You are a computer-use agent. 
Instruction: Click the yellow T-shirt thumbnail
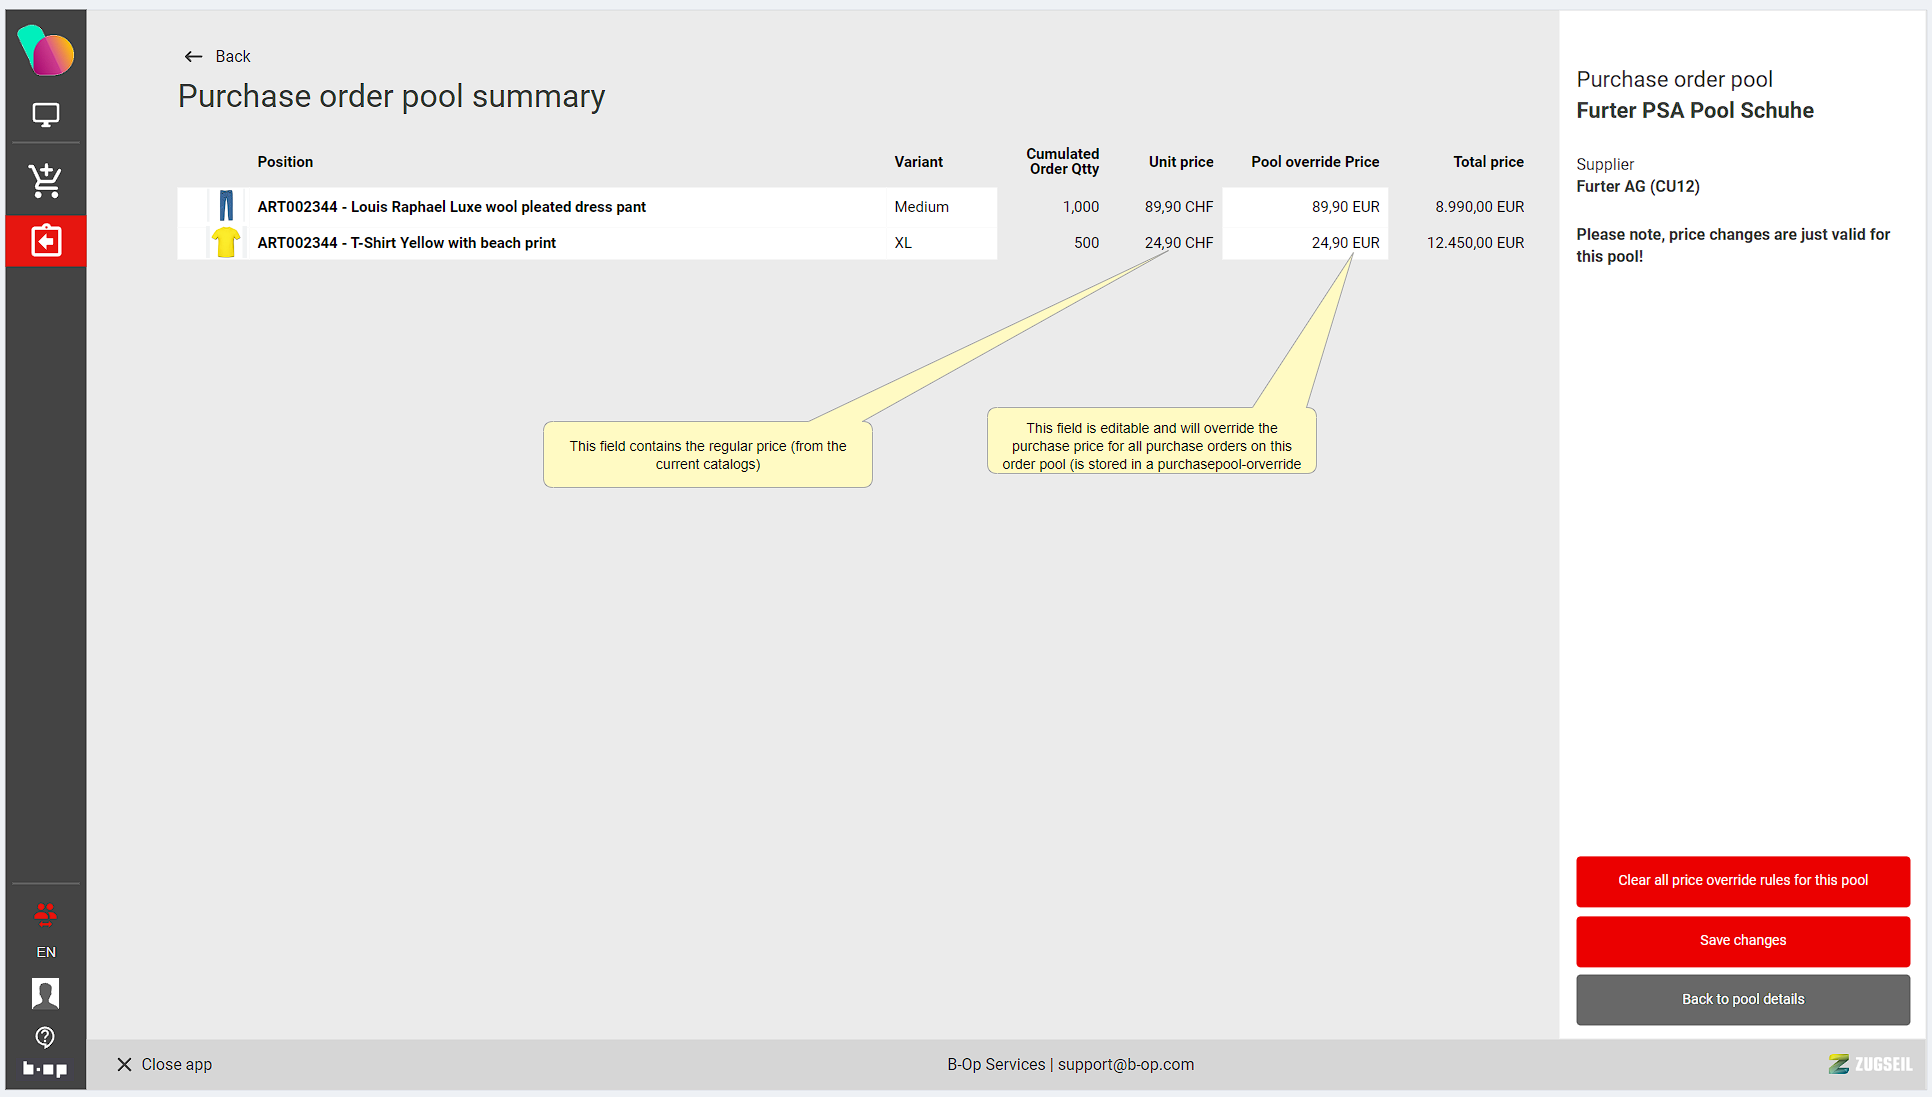click(x=226, y=243)
